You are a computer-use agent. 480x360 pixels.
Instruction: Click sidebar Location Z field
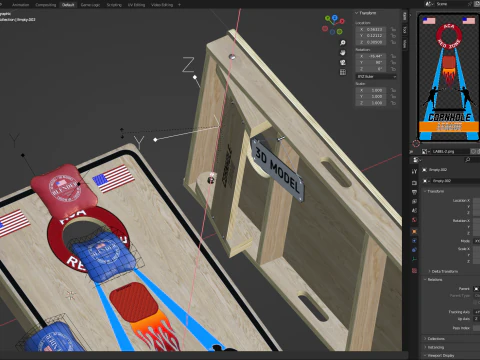tap(371, 42)
